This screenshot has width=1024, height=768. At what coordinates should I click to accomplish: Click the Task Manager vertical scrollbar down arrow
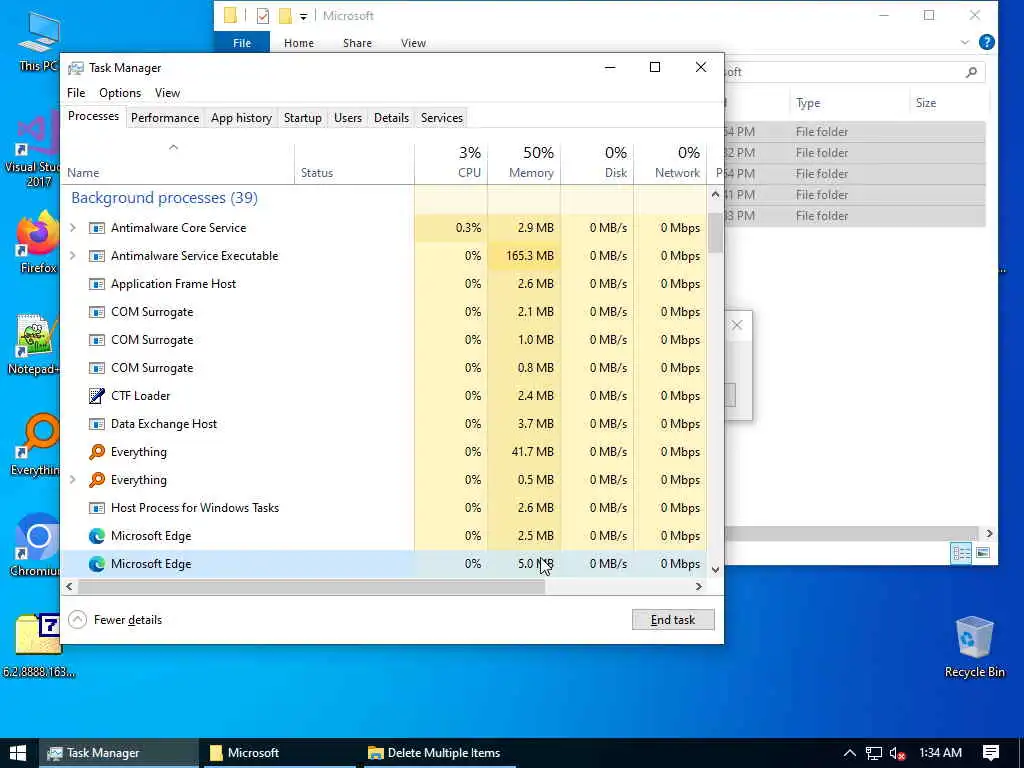(x=715, y=570)
